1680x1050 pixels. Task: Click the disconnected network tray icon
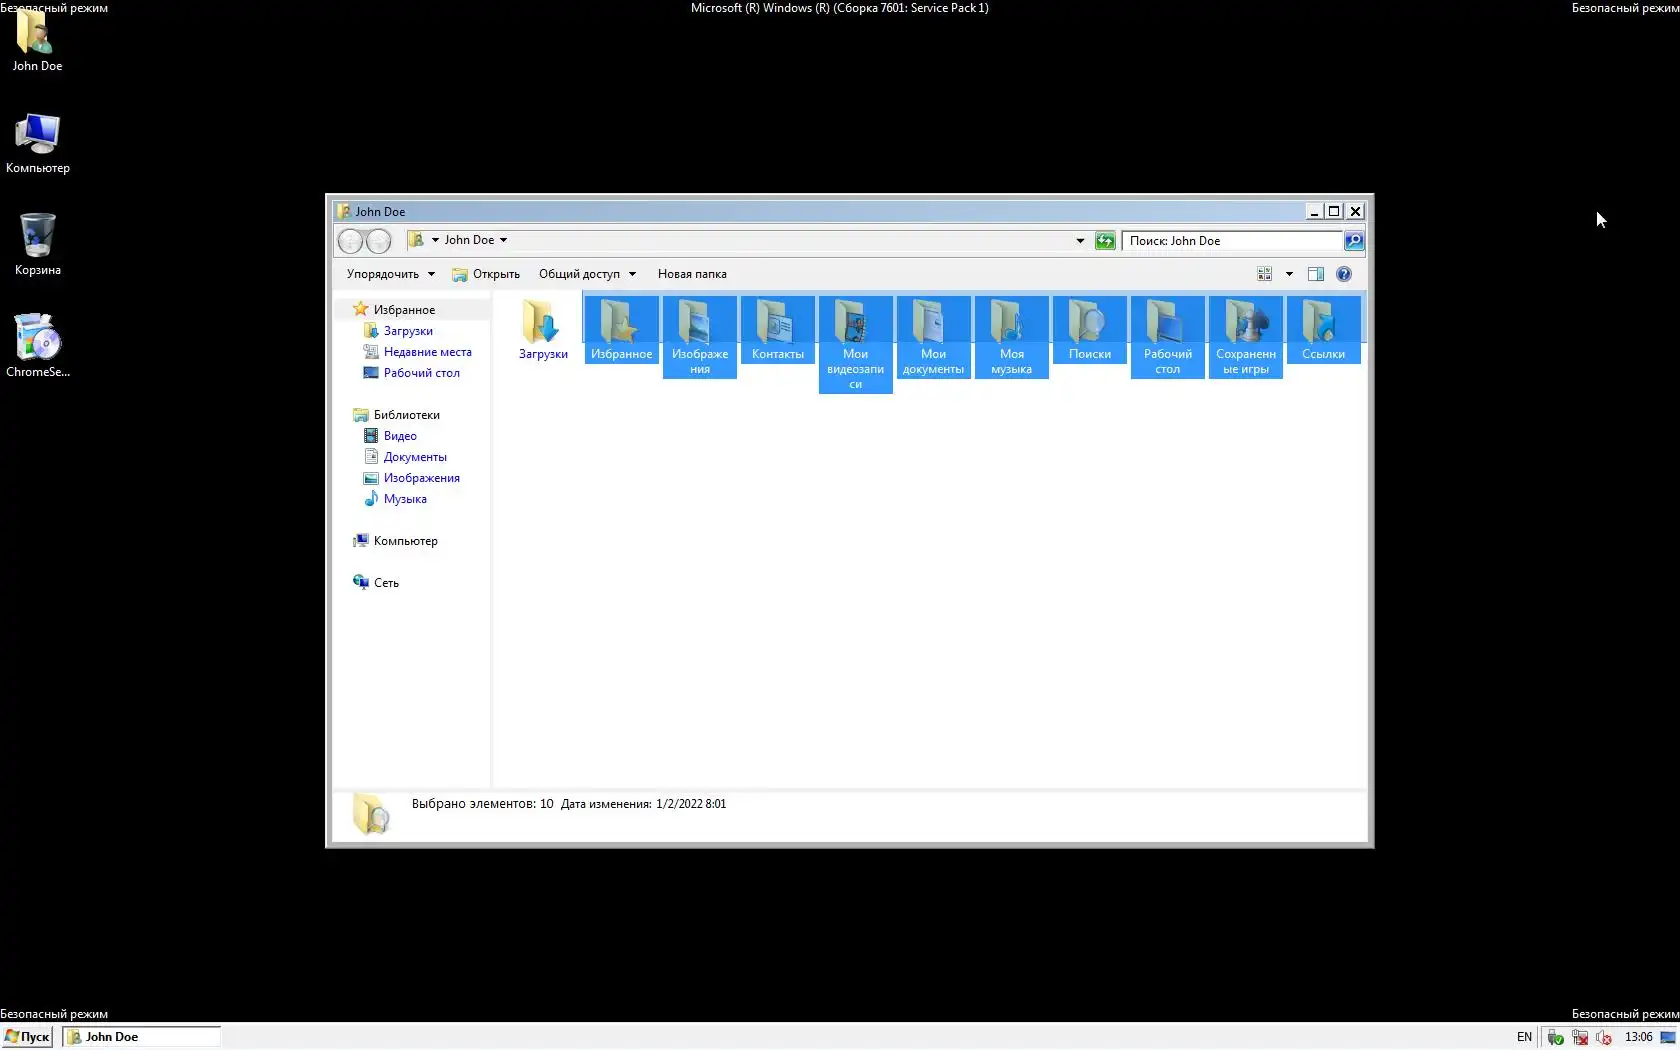pos(1580,1037)
